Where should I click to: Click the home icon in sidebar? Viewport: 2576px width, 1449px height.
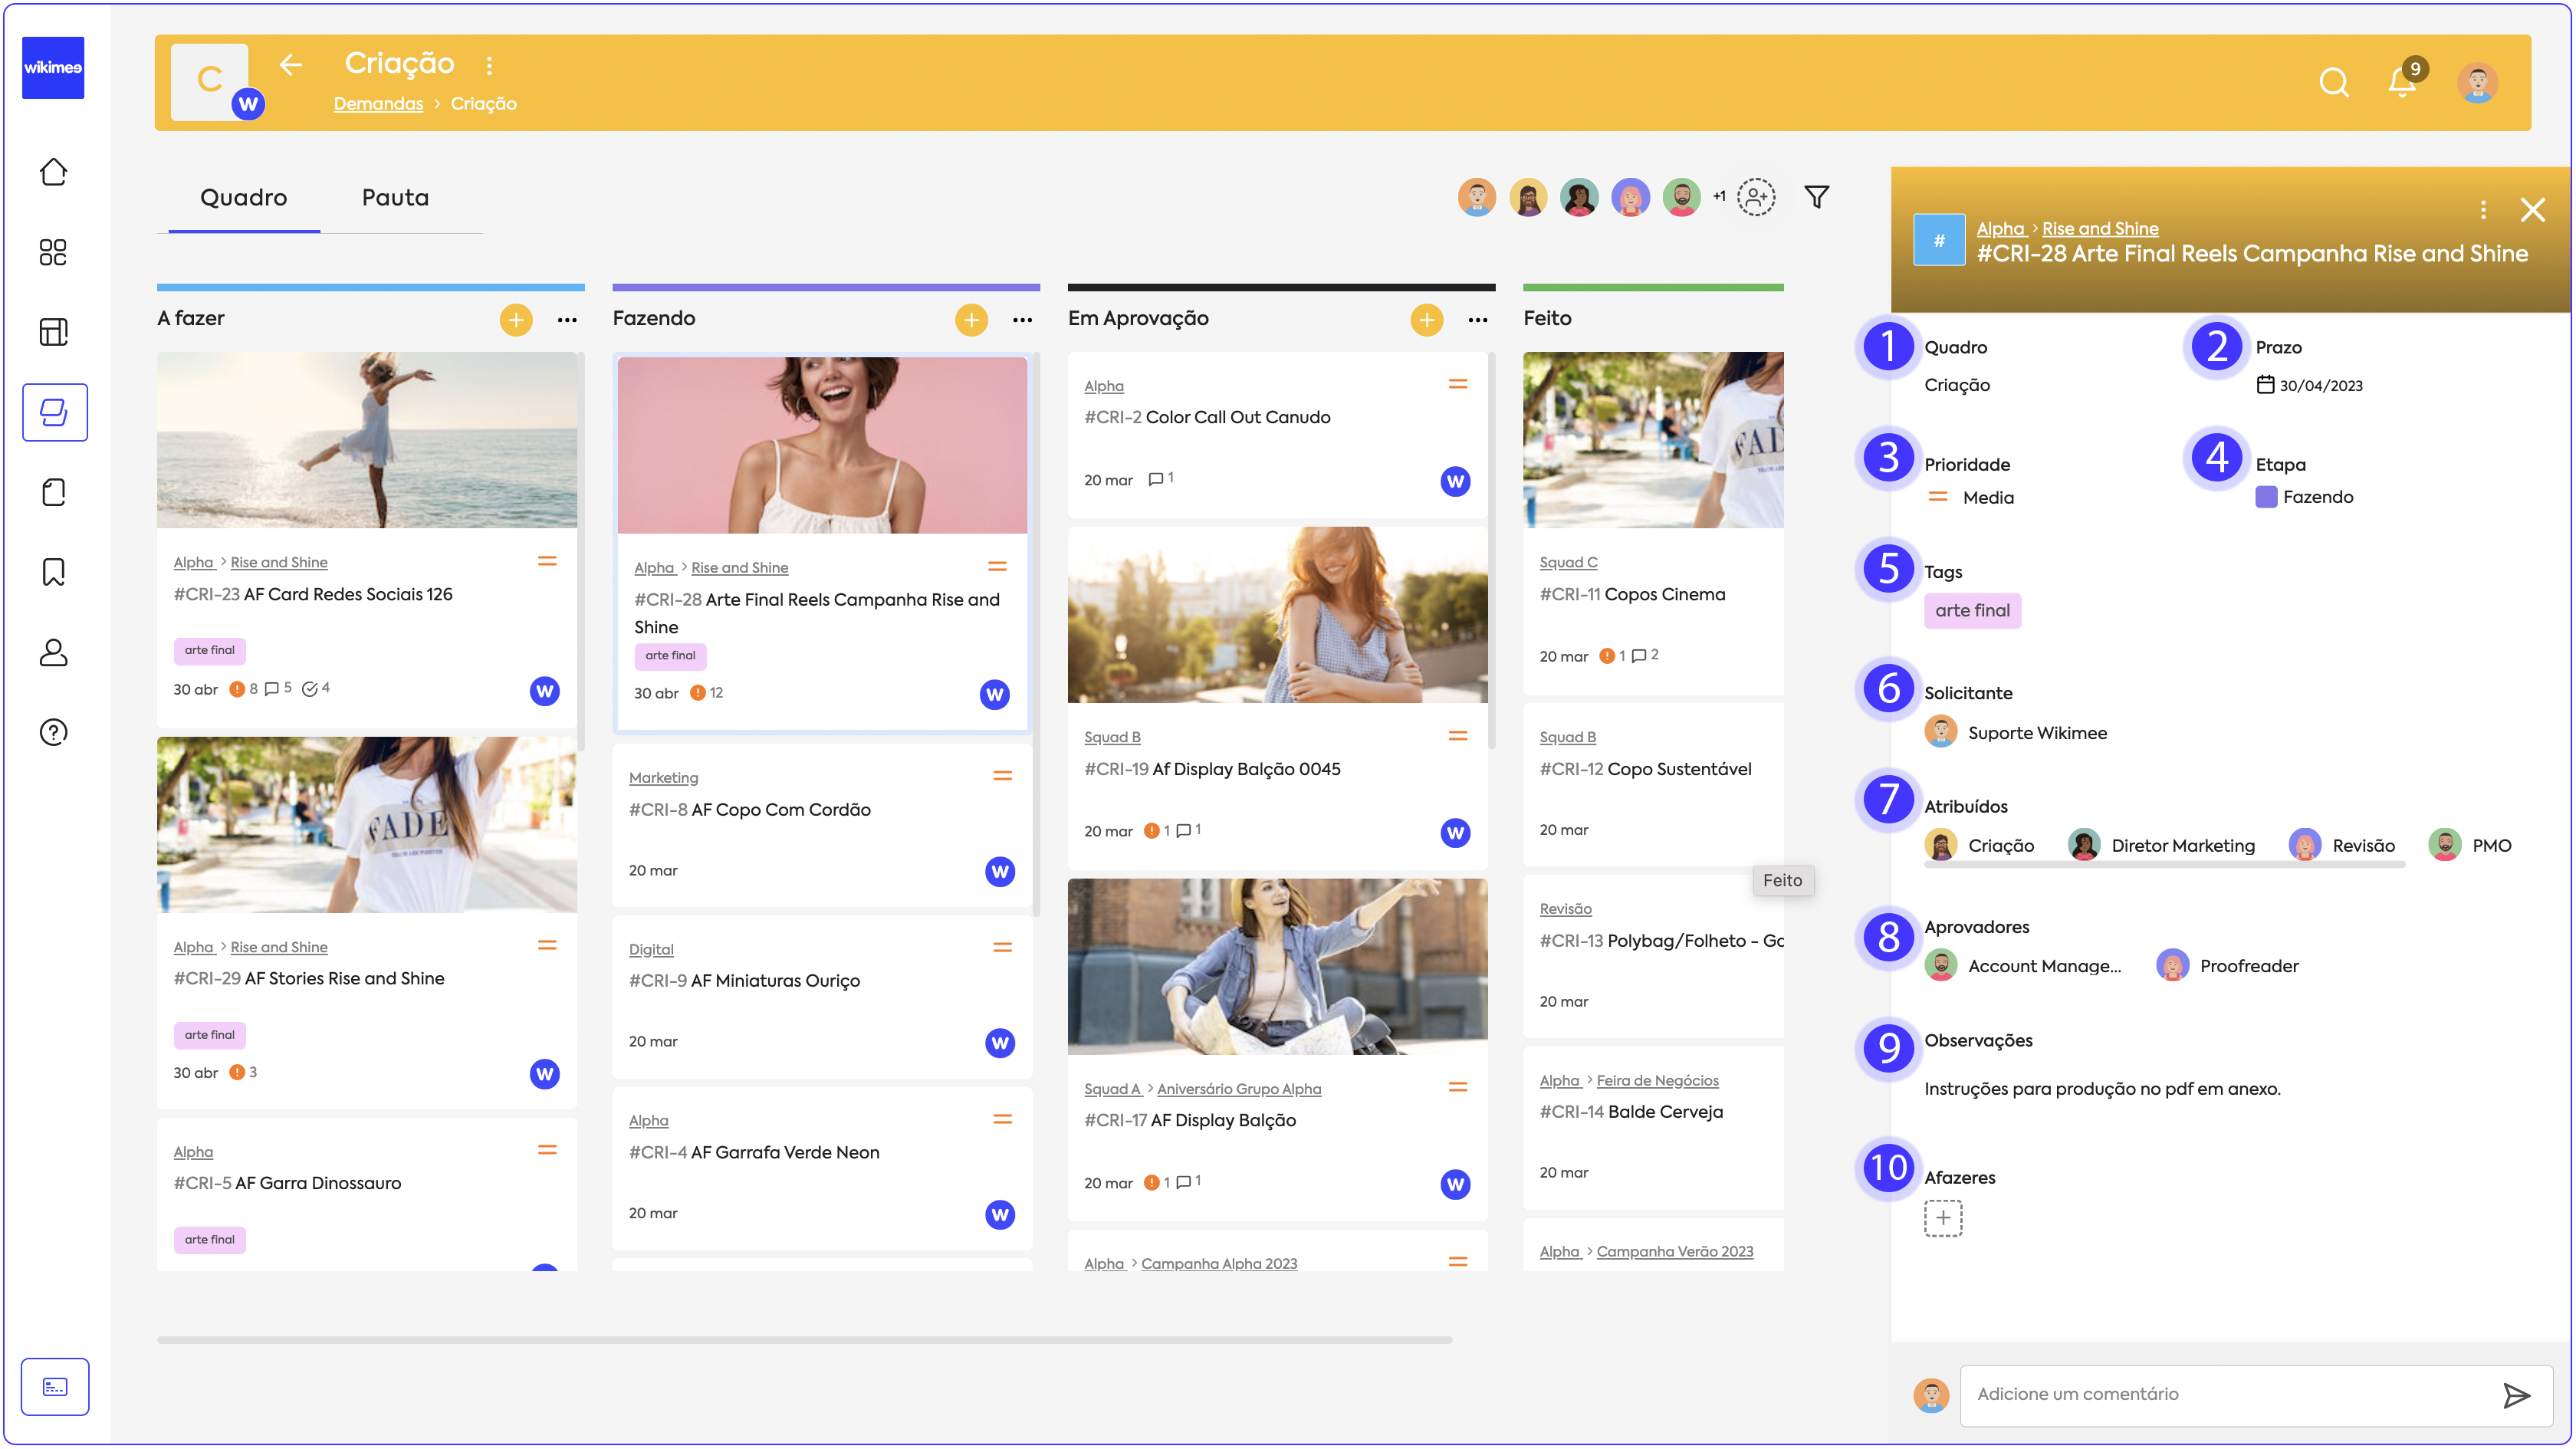point(53,172)
